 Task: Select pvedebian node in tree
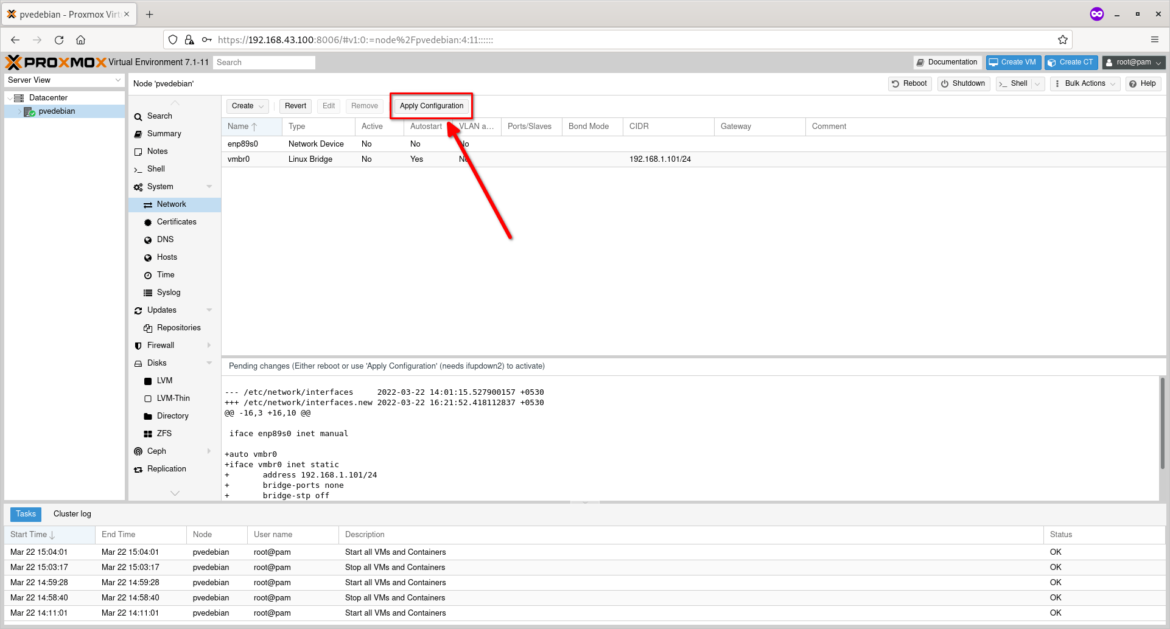(x=56, y=111)
